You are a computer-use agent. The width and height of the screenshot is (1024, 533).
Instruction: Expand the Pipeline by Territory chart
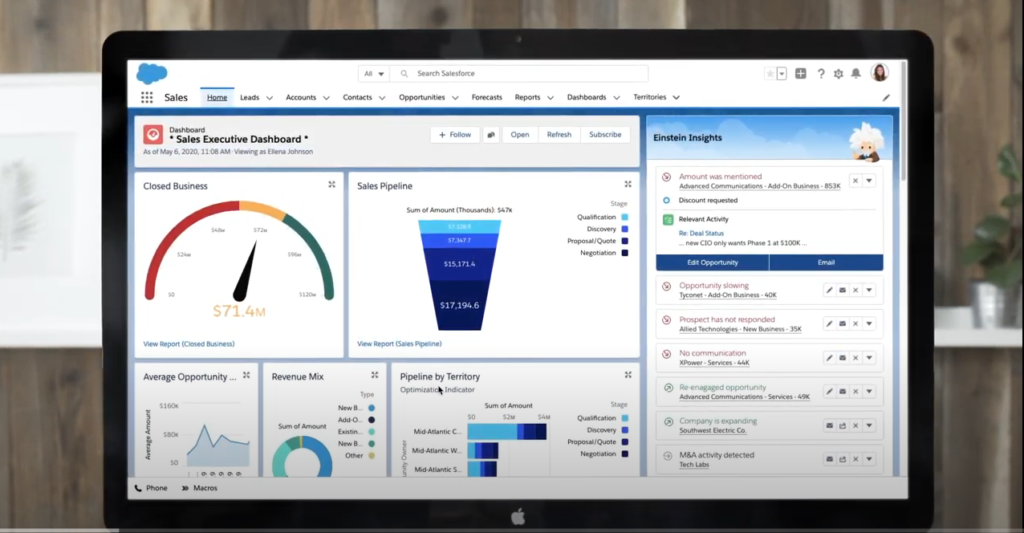628,375
